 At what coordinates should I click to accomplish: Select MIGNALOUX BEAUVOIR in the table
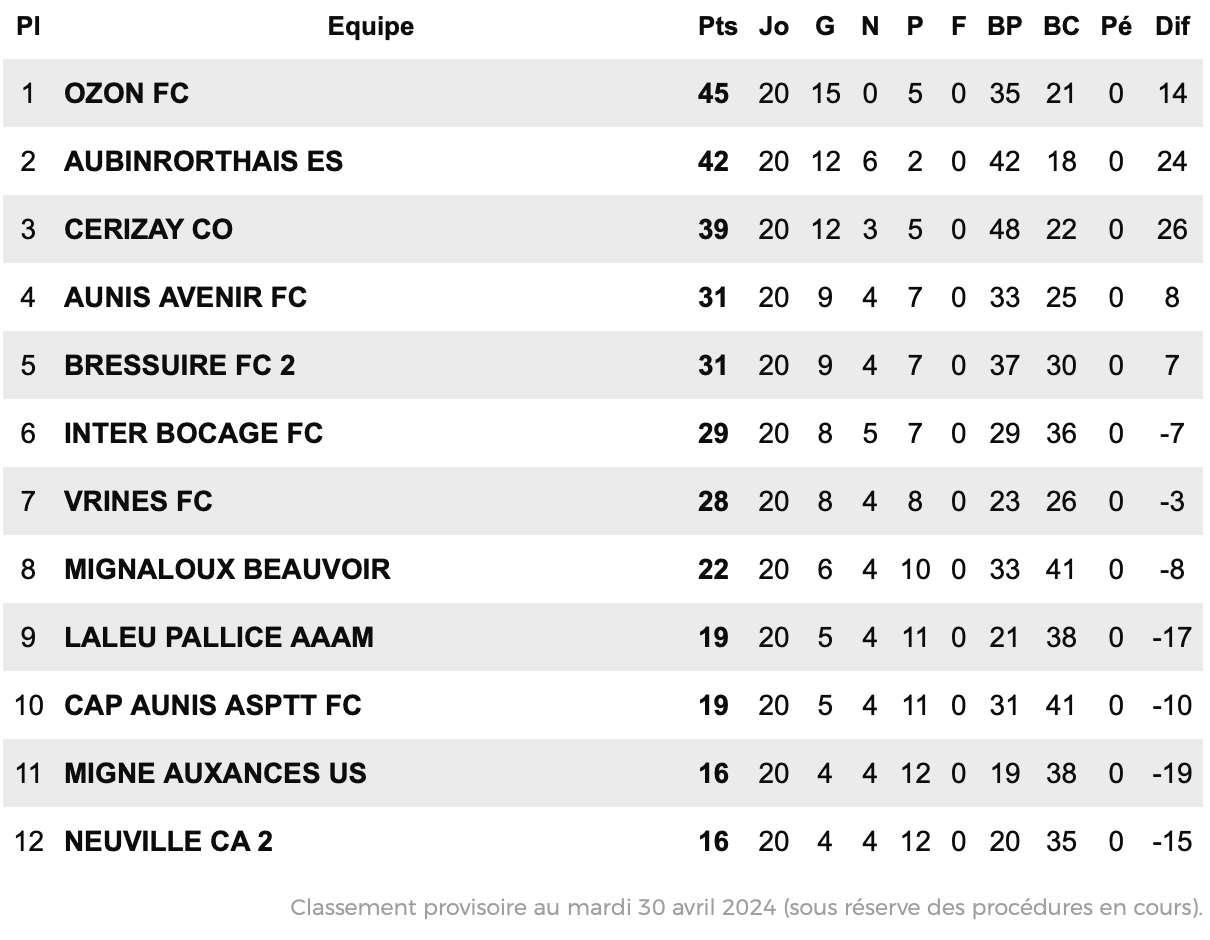click(227, 569)
